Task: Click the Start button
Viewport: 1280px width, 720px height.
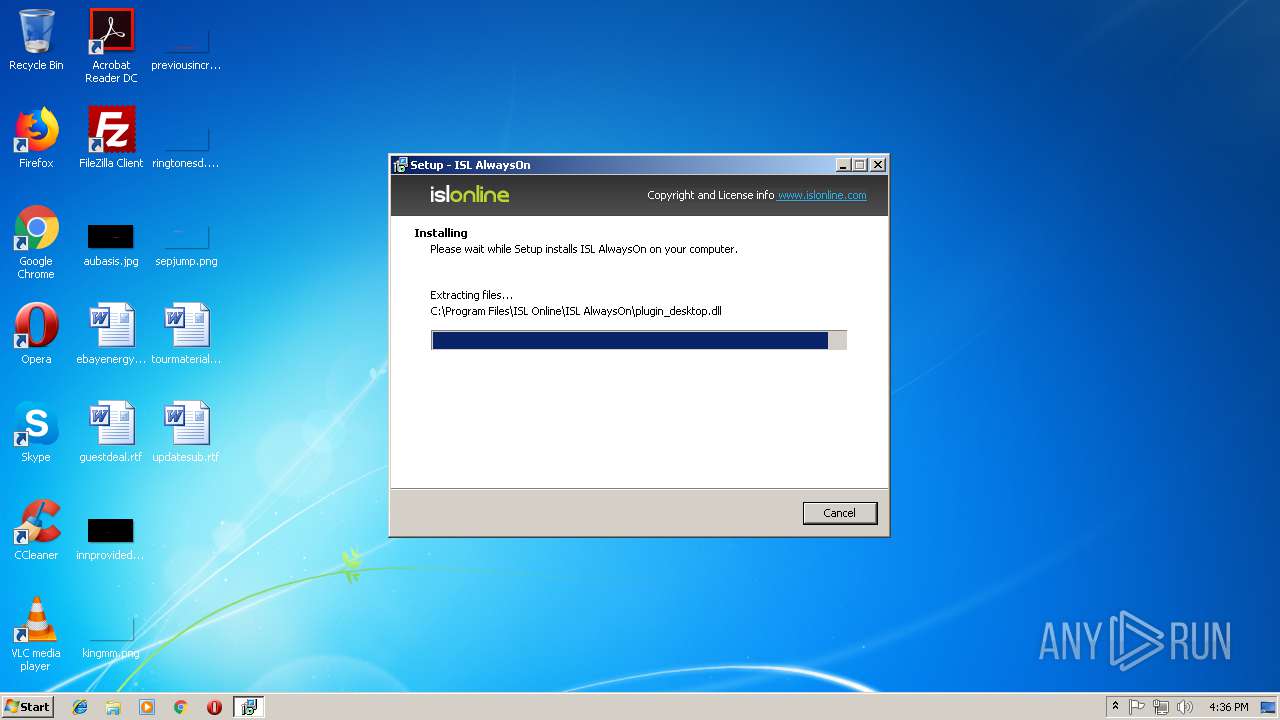Action: click(x=27, y=707)
